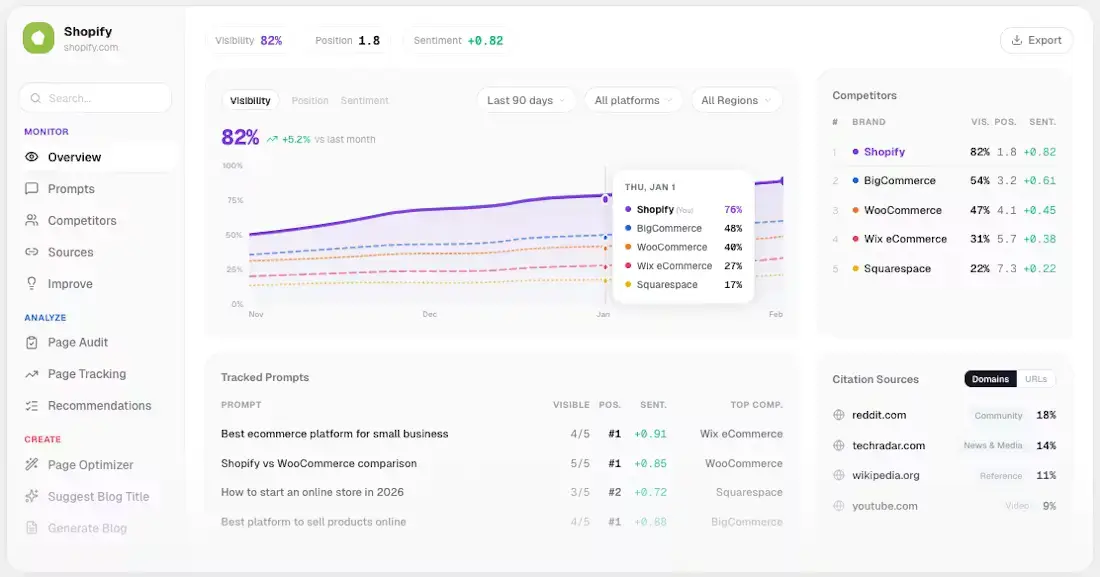Open Competitors via its people icon
Image resolution: width=1100 pixels, height=577 pixels.
coord(32,220)
